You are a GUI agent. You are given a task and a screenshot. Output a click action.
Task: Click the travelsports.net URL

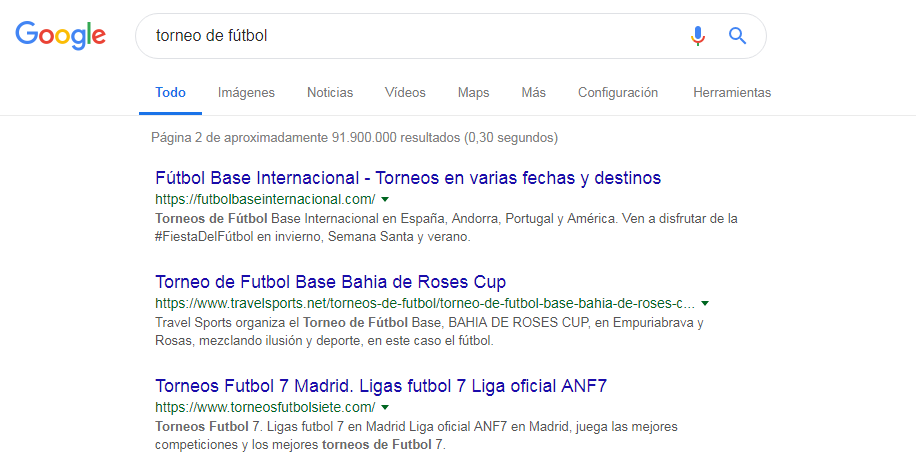tap(425, 303)
